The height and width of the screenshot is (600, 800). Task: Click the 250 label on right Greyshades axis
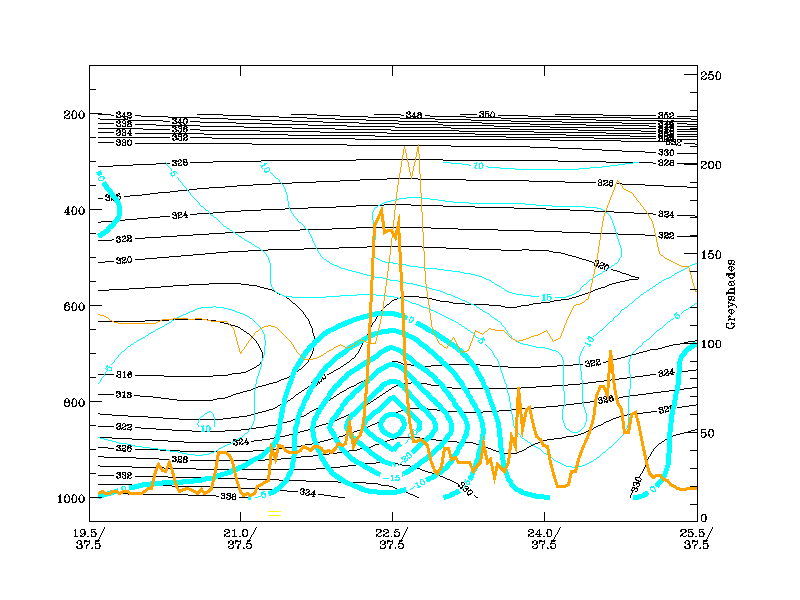[x=712, y=75]
